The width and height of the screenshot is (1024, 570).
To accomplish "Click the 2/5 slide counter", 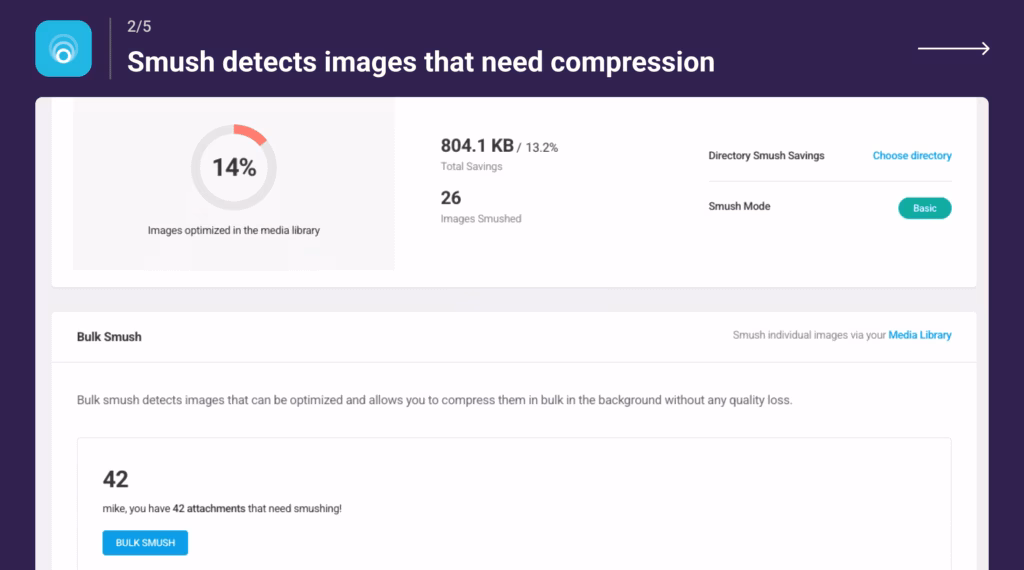I will click(139, 27).
